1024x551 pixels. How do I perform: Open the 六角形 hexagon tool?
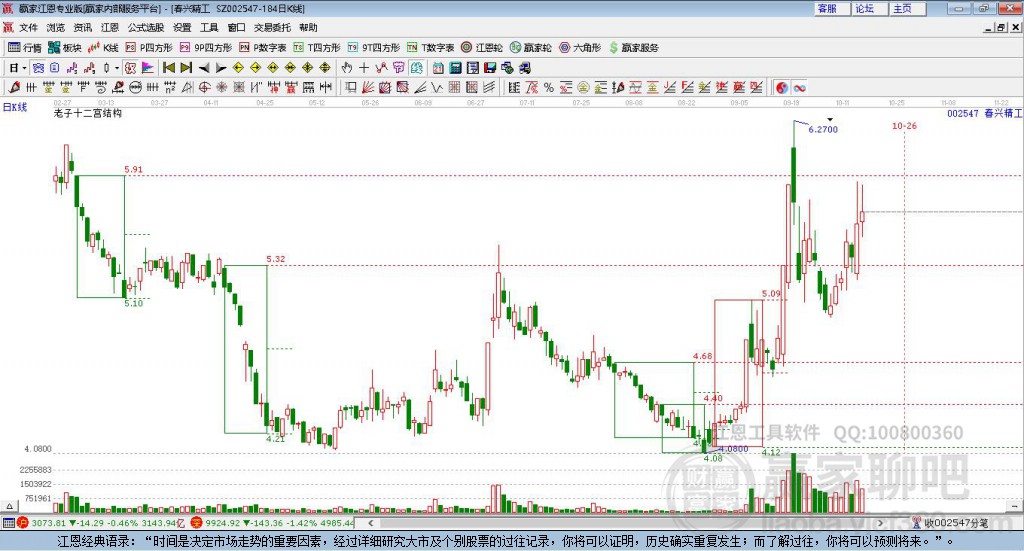[x=580, y=48]
